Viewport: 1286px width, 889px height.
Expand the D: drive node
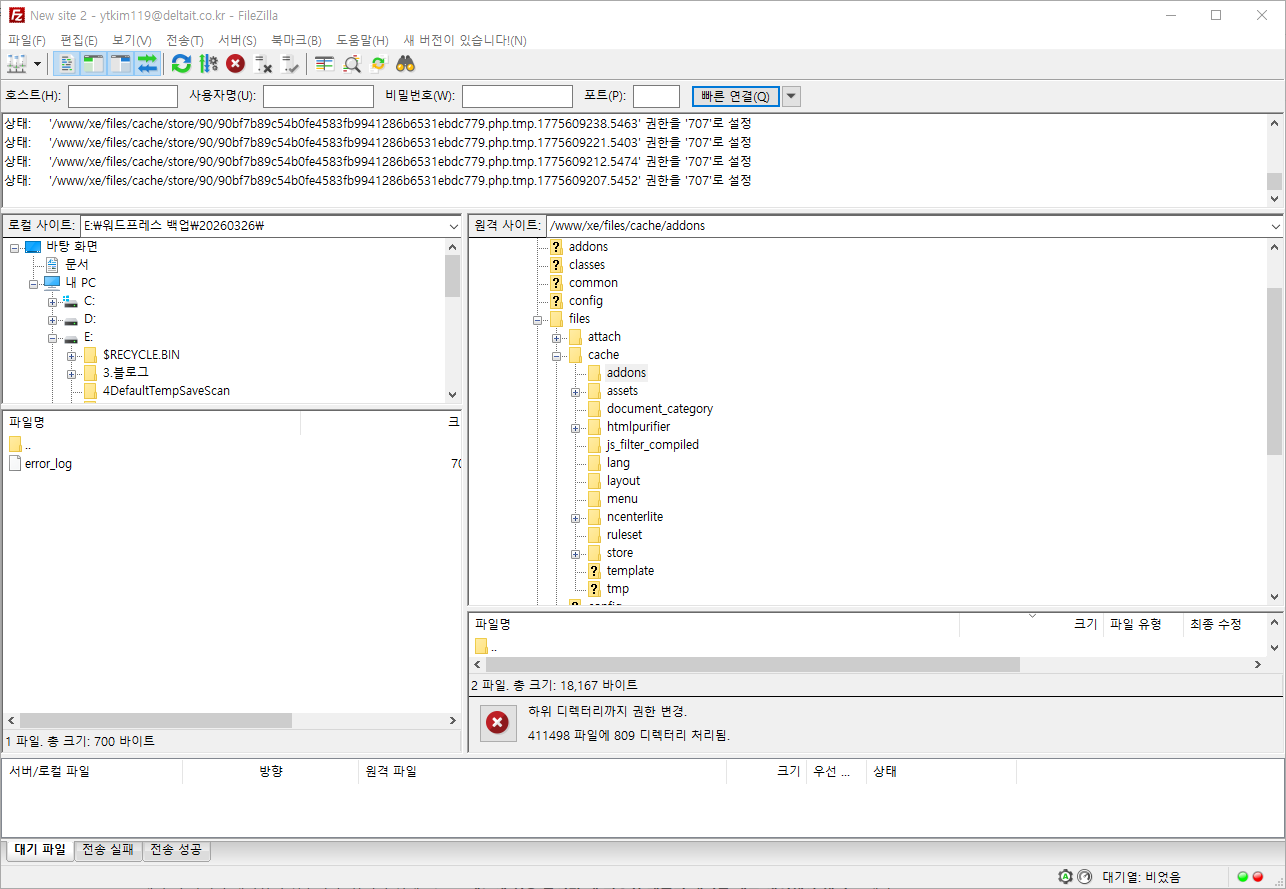click(52, 319)
